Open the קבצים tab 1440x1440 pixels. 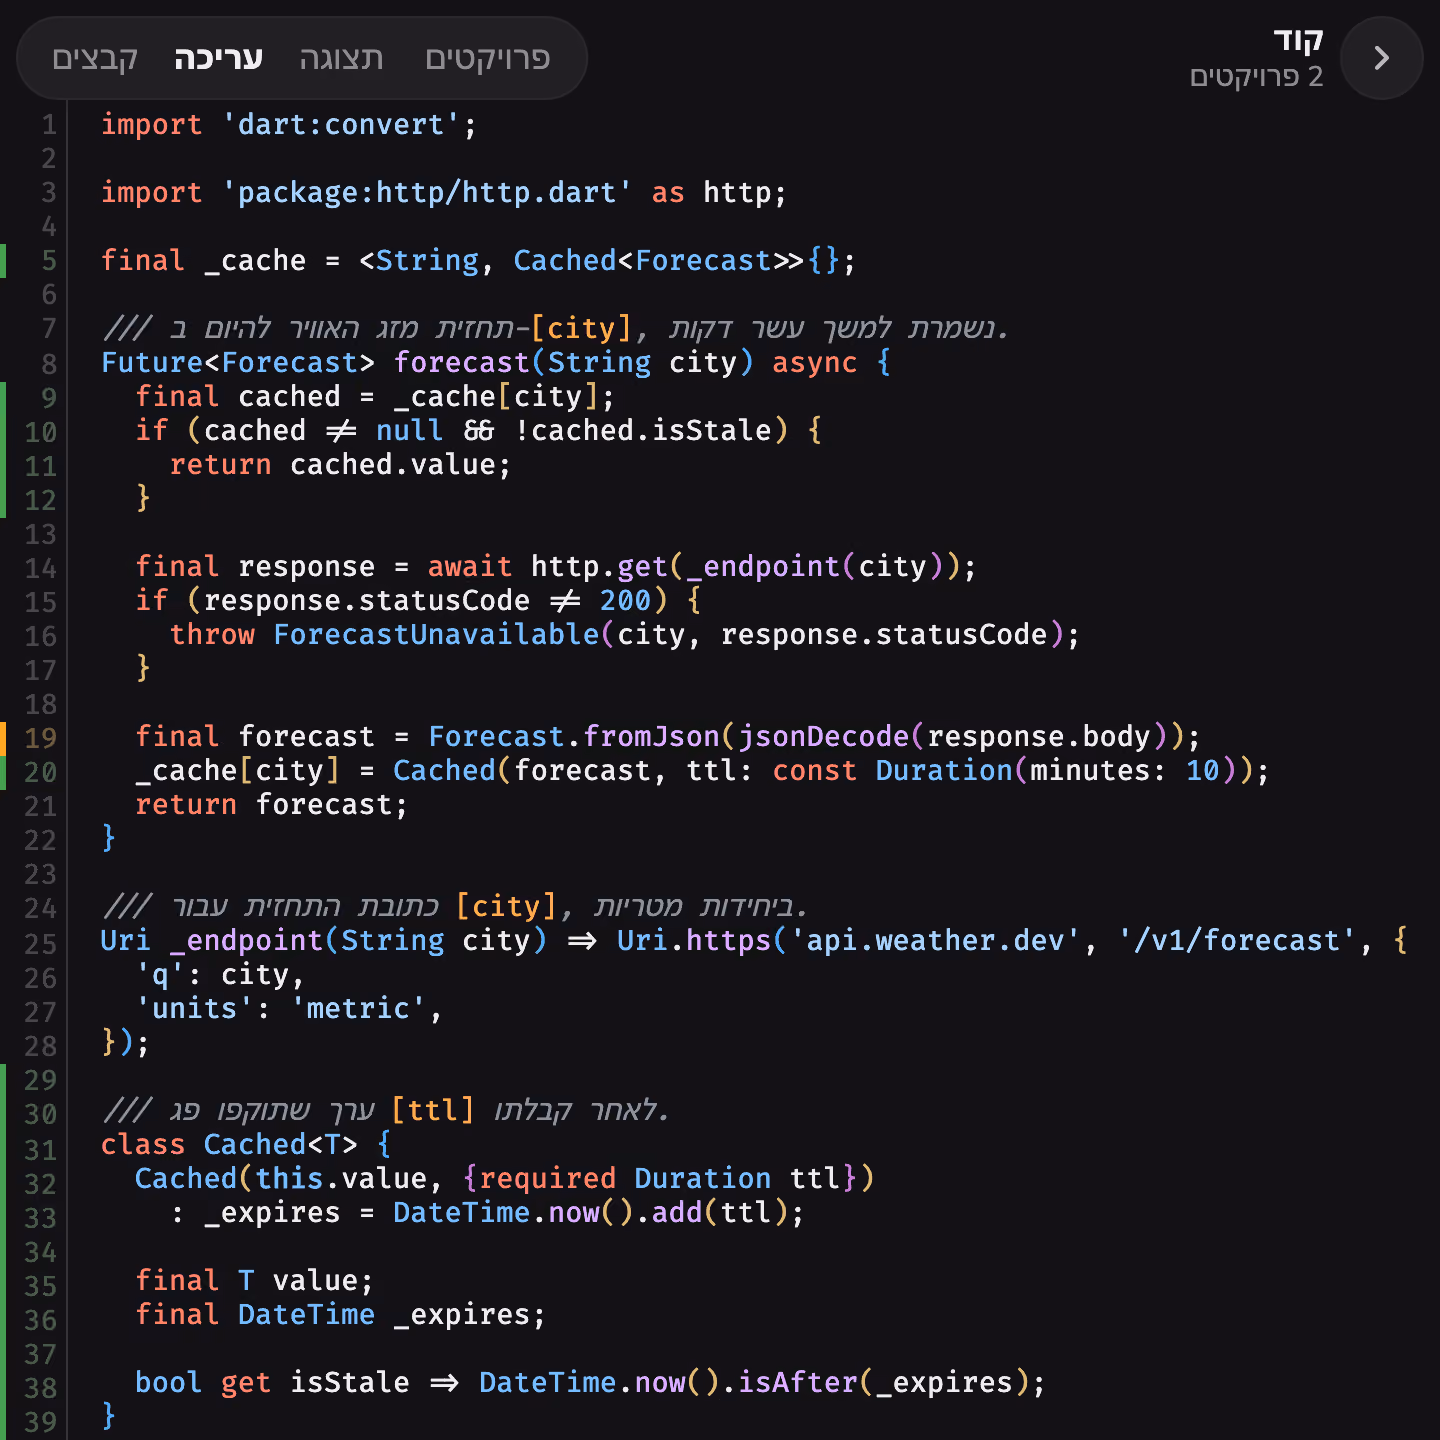pyautogui.click(x=95, y=58)
